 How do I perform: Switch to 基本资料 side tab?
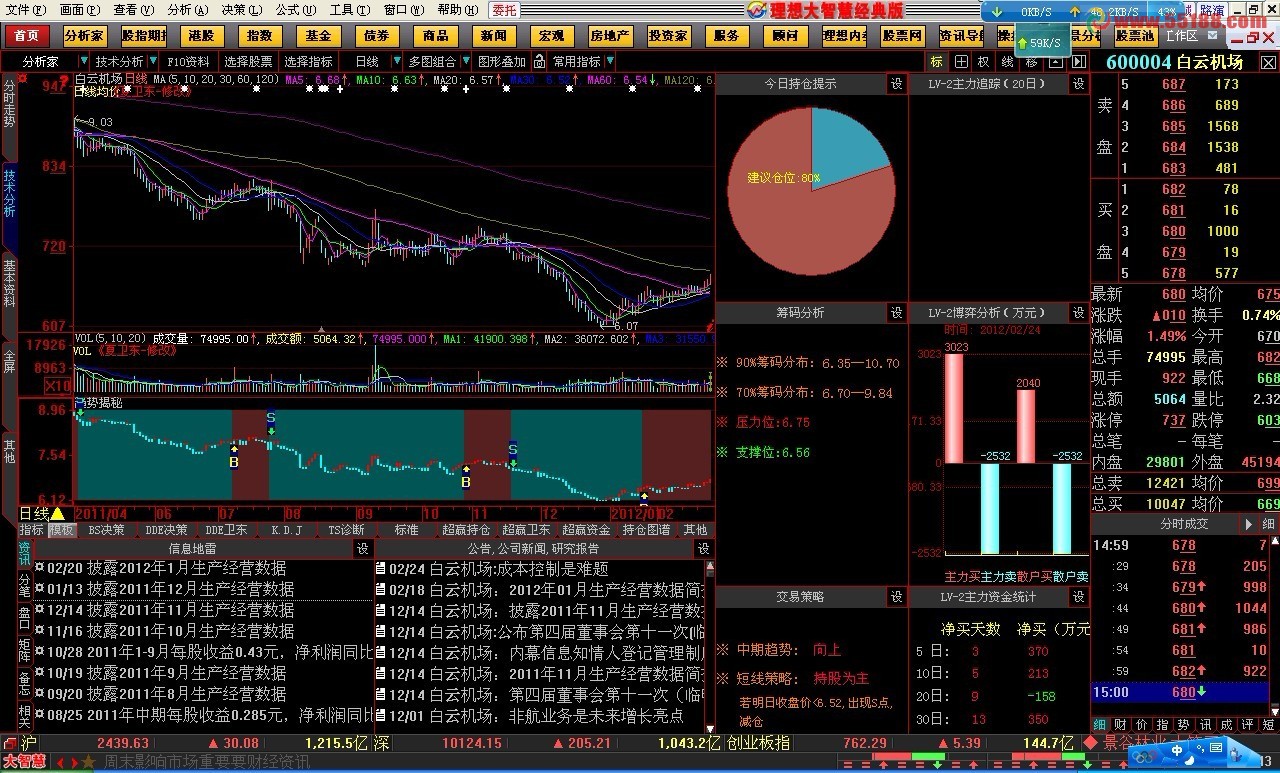pyautogui.click(x=9, y=283)
